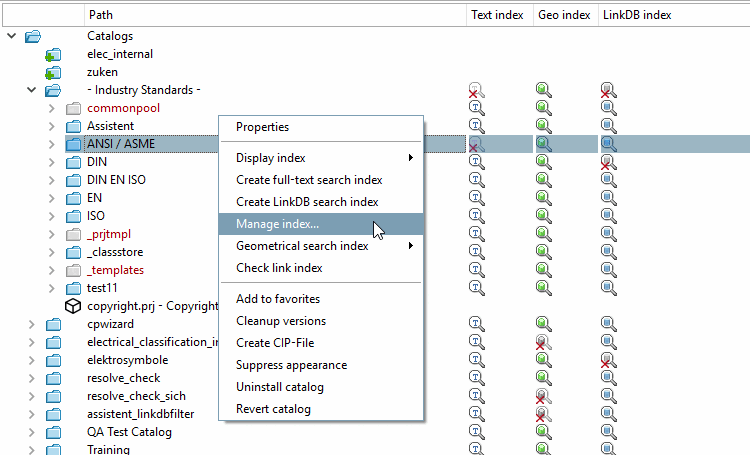The height and width of the screenshot is (455, 750).
Task: Click the copyright.prj project cube icon
Action: coord(73,306)
